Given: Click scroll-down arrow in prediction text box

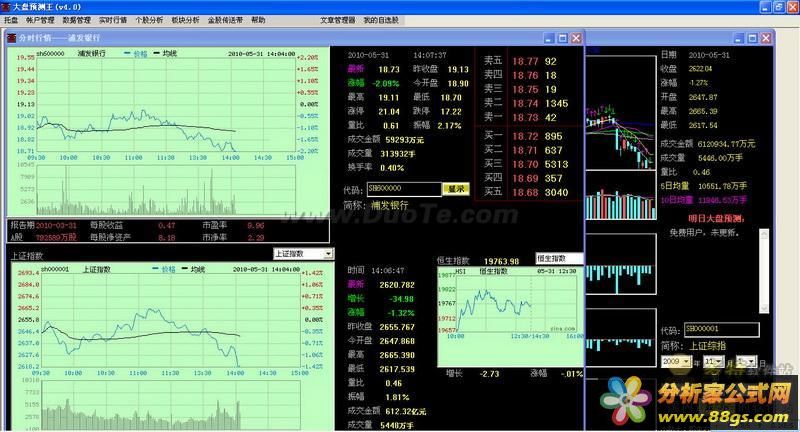Looking at the screenshot, I should [764, 308].
